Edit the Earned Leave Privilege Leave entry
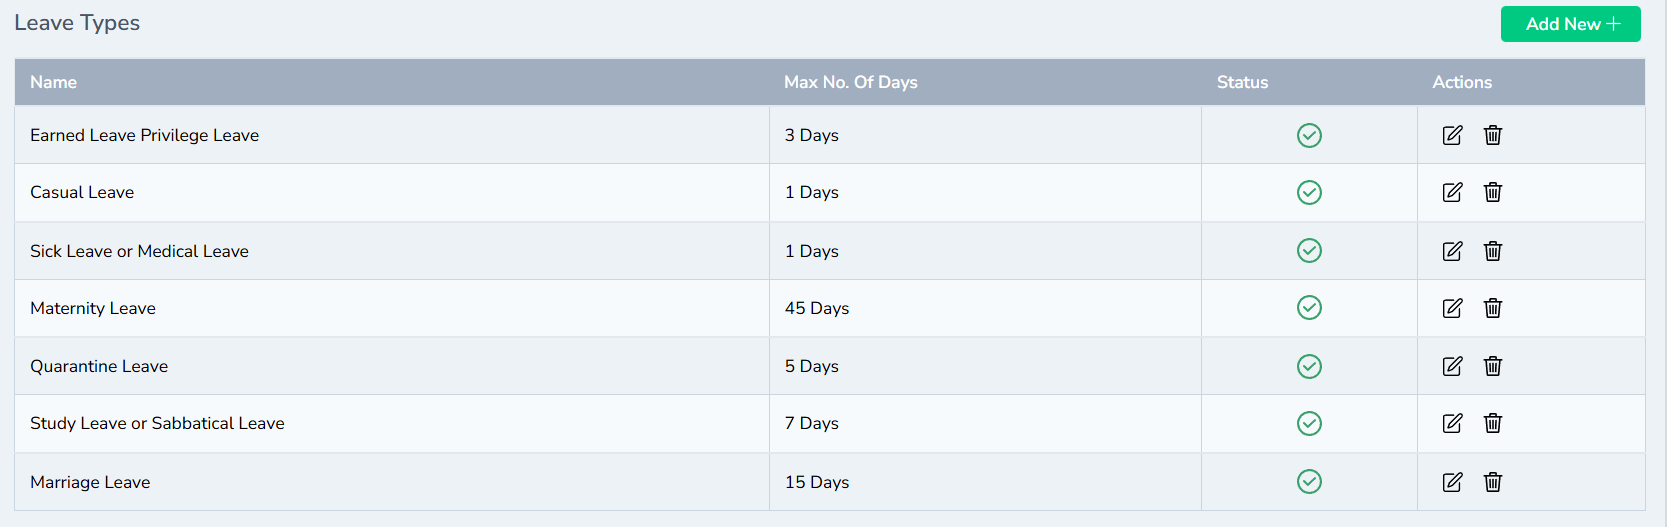This screenshot has height=527, width=1667. 1452,135
